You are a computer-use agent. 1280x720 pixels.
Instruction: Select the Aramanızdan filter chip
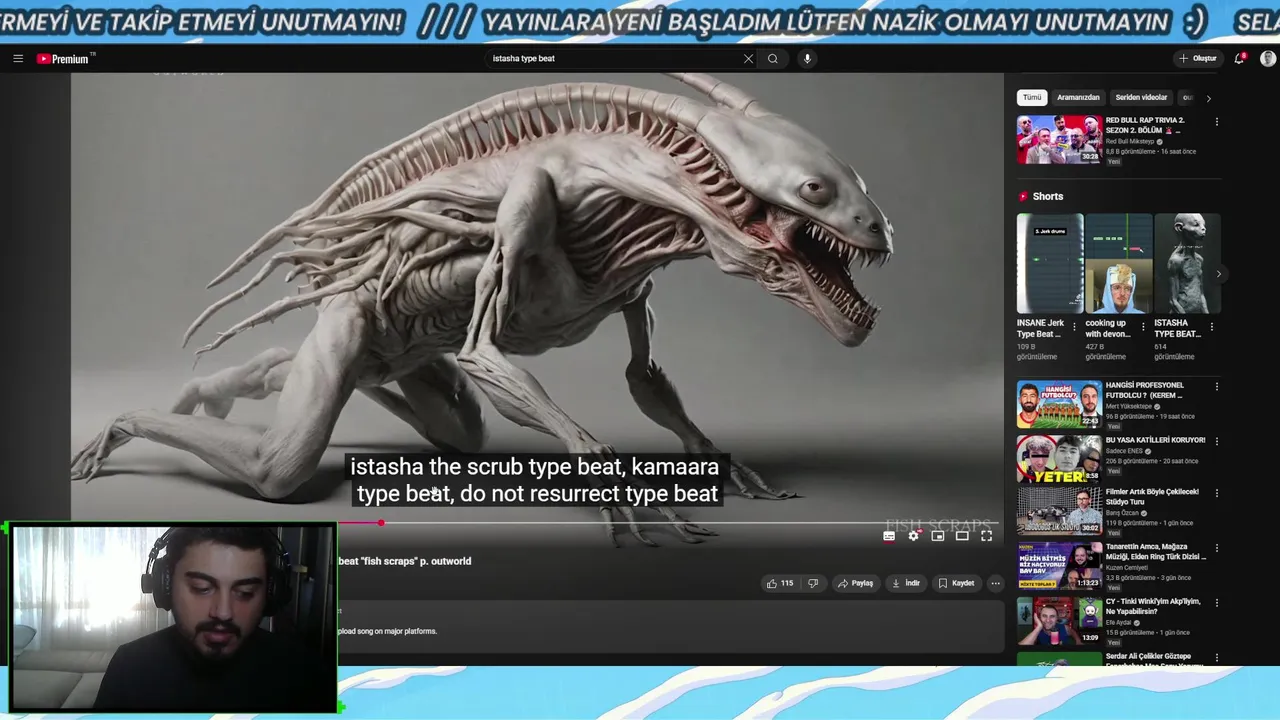pyautogui.click(x=1078, y=98)
